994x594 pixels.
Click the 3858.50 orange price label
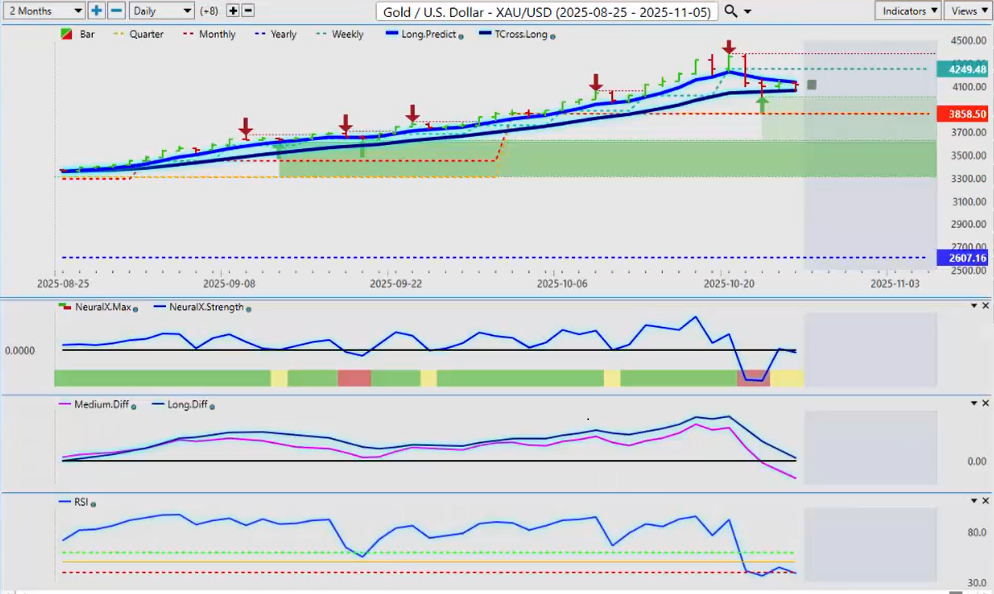[962, 114]
